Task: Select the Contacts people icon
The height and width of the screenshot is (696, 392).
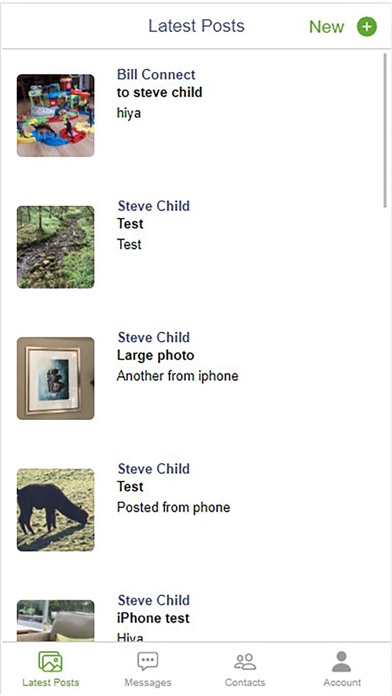Action: (245, 661)
